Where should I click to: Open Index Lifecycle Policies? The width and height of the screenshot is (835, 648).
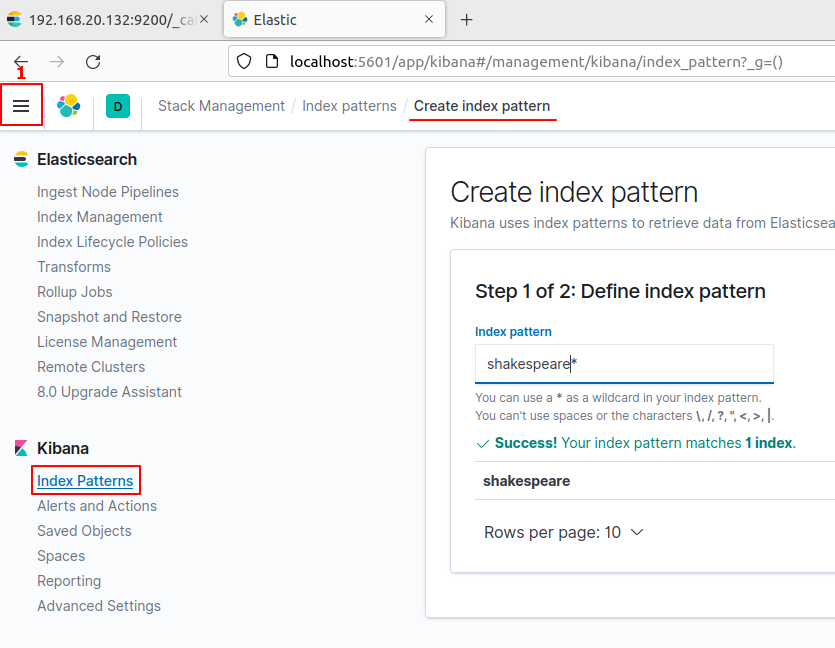point(112,242)
